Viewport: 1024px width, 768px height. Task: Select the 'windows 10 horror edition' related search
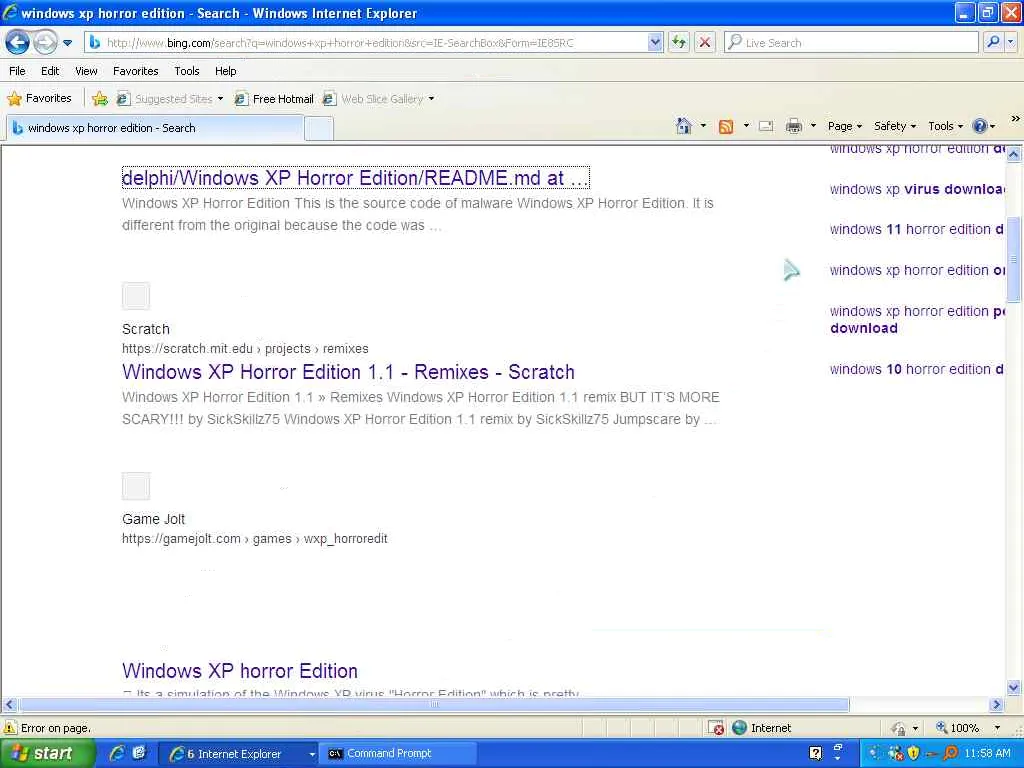(x=917, y=369)
